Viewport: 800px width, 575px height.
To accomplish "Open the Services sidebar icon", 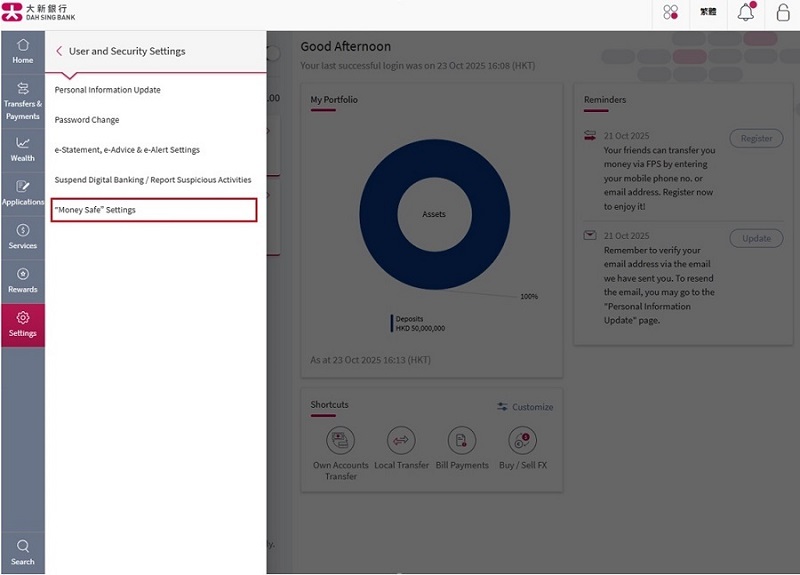I will coord(22,237).
